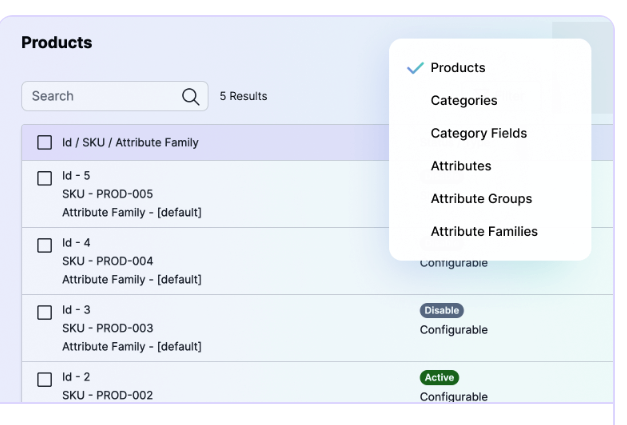Check the box for product Id - 5
The width and height of the screenshot is (627, 425).
click(44, 178)
